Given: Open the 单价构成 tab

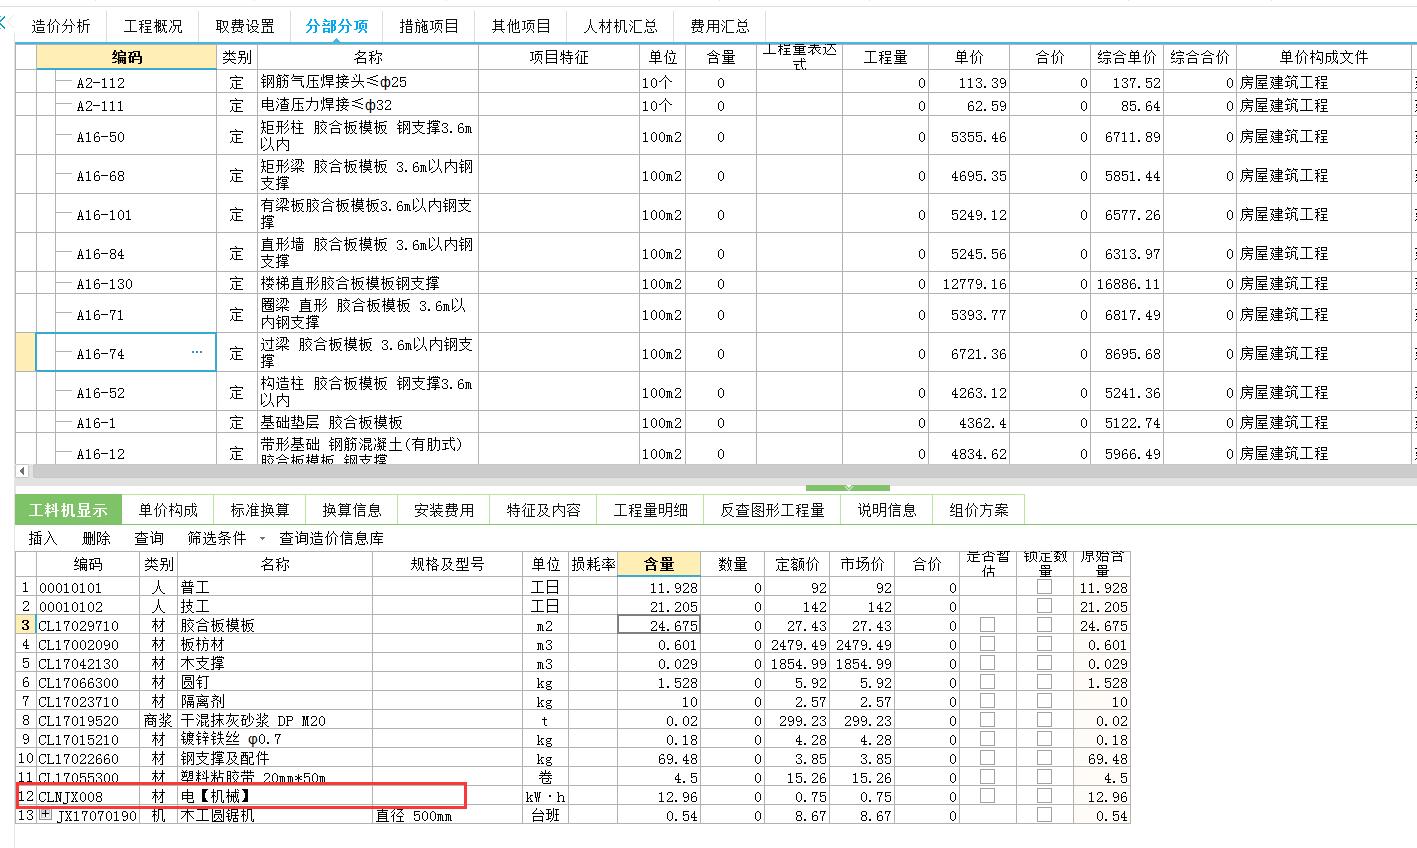Looking at the screenshot, I should pyautogui.click(x=168, y=510).
